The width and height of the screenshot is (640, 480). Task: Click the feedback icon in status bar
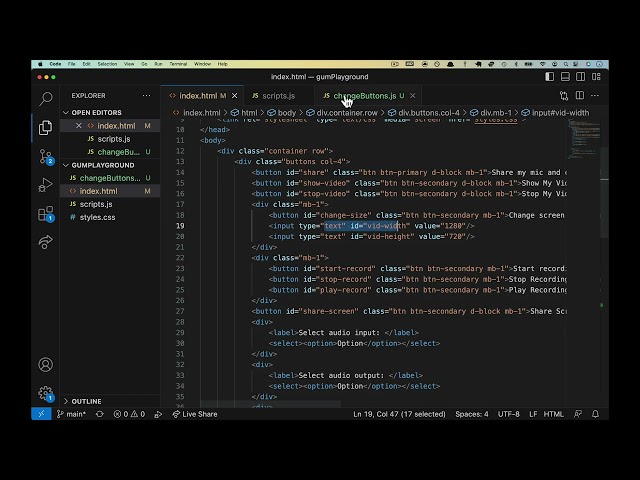point(578,414)
